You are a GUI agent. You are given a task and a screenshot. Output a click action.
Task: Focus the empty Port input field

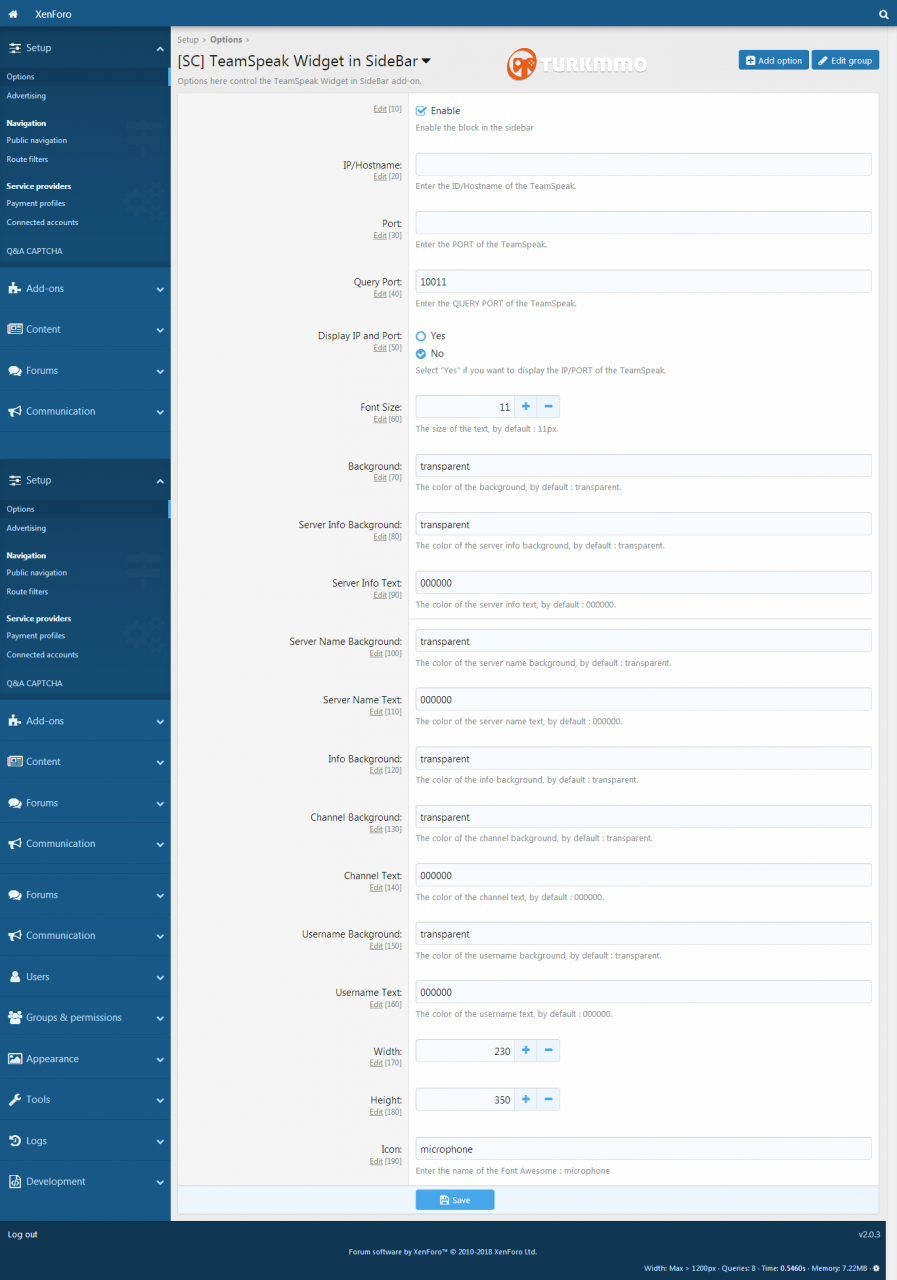[x=643, y=223]
